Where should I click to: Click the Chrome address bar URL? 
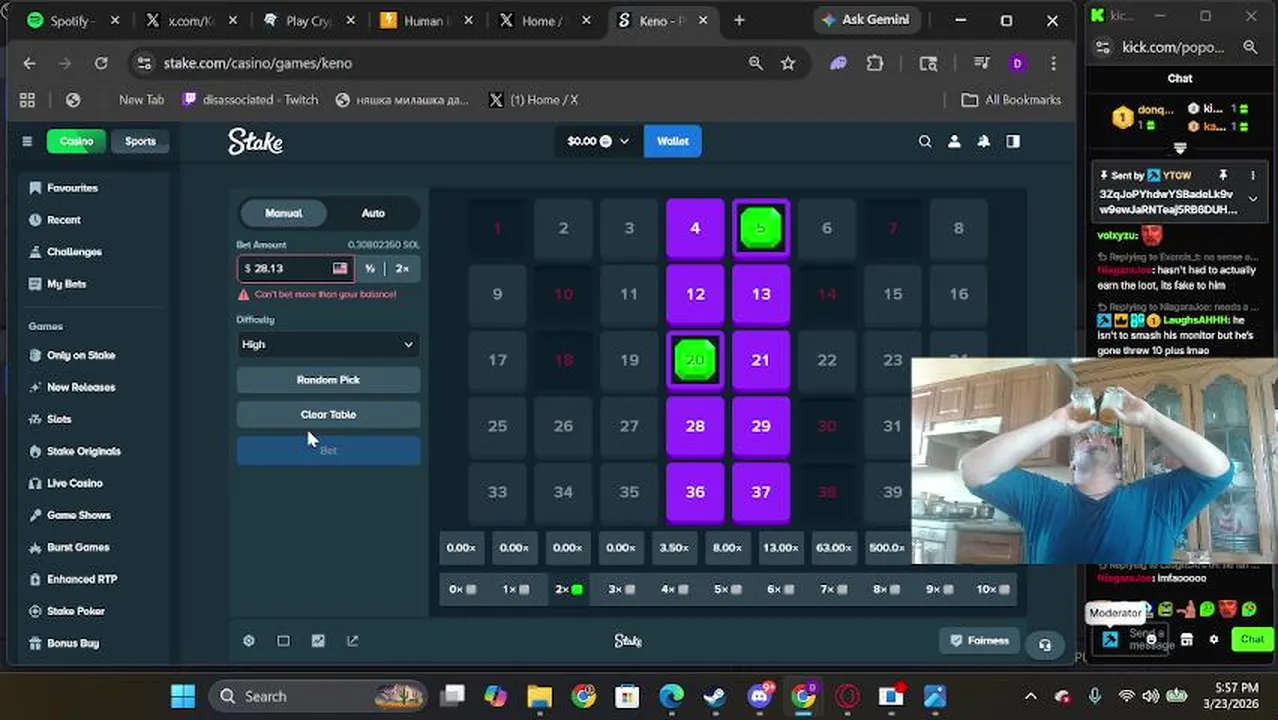pos(258,63)
